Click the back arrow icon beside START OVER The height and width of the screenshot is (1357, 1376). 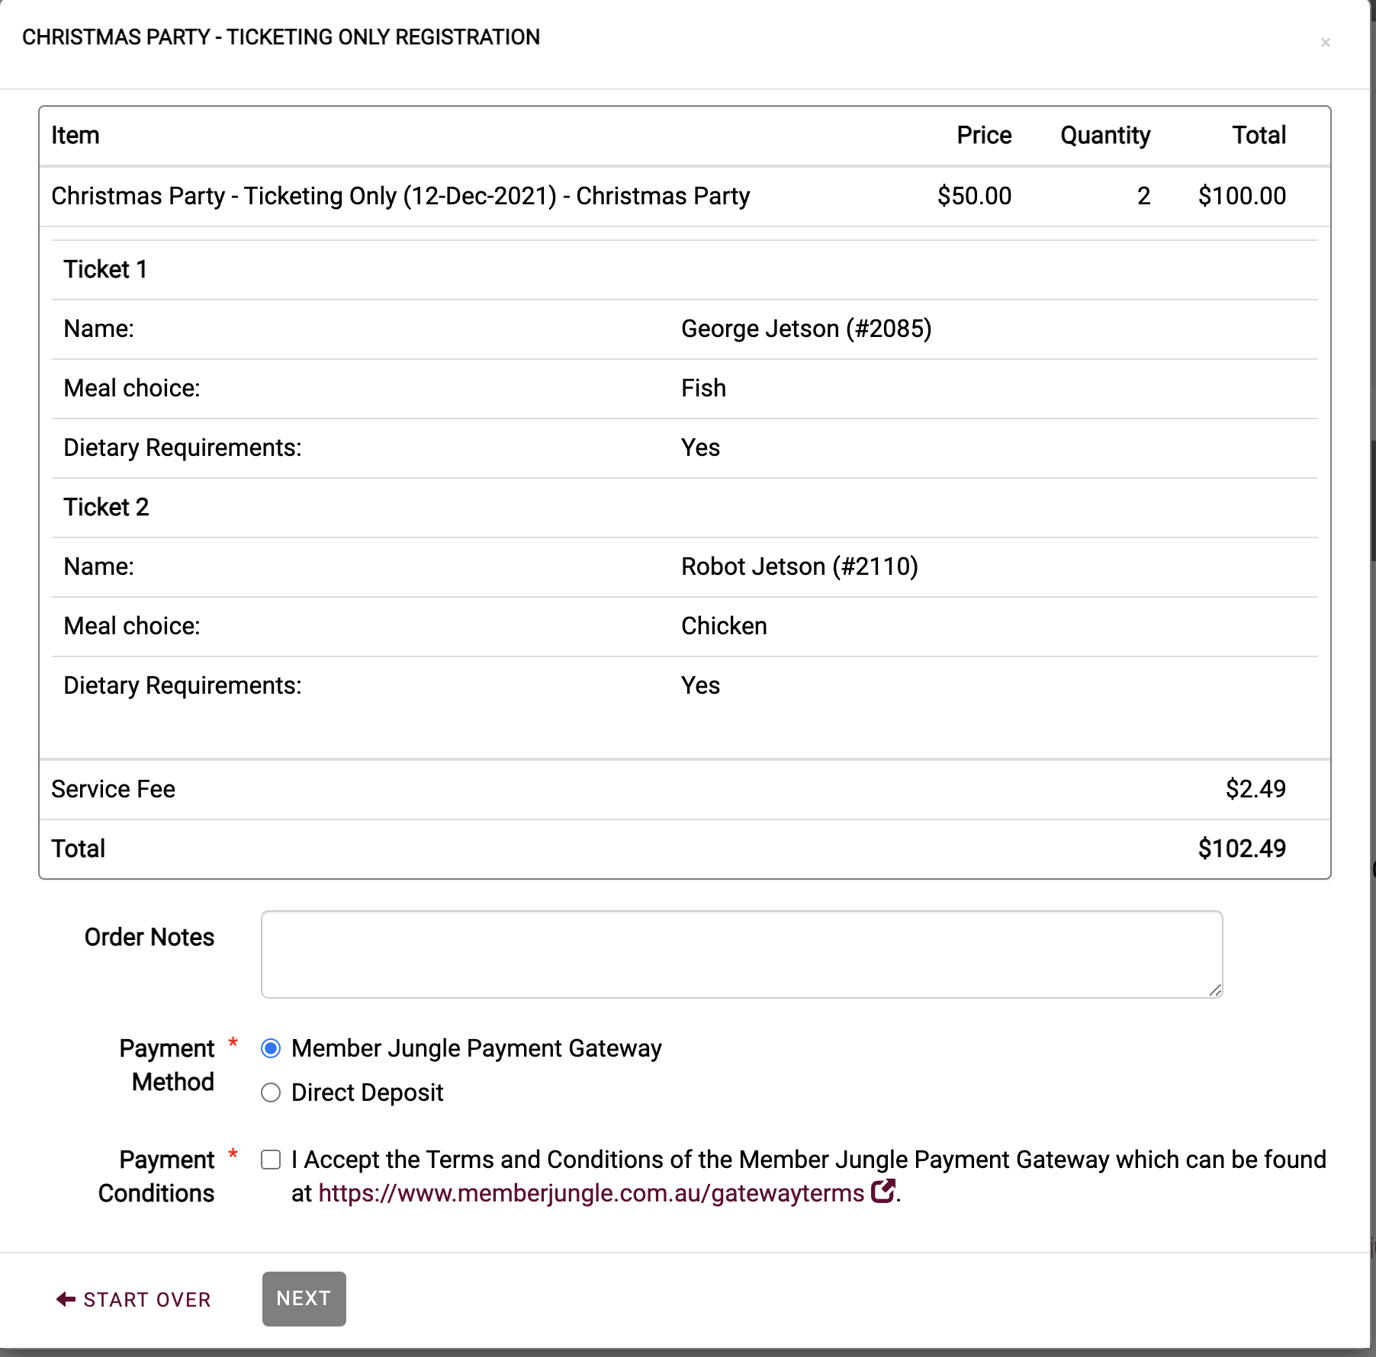tap(64, 1298)
